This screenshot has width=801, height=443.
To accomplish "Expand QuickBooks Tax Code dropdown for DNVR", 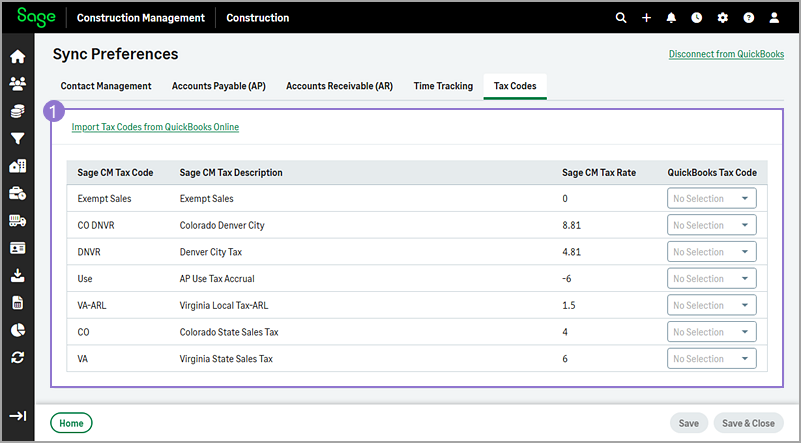I will click(x=711, y=252).
